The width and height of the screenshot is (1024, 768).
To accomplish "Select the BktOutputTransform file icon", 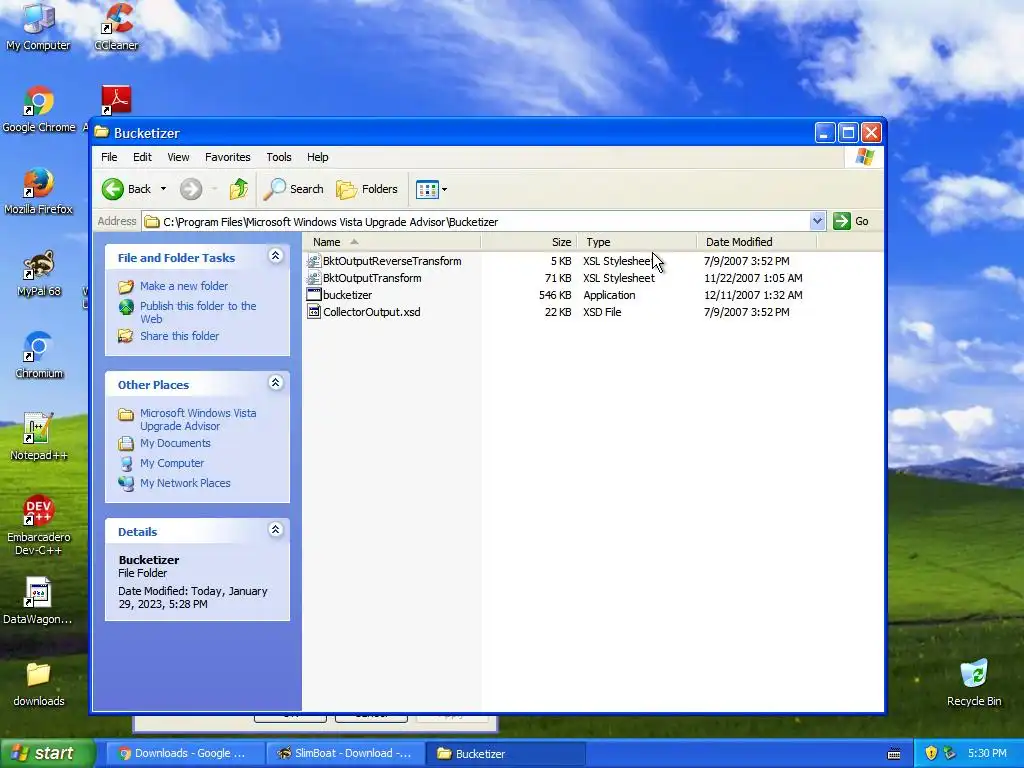I will click(x=313, y=278).
